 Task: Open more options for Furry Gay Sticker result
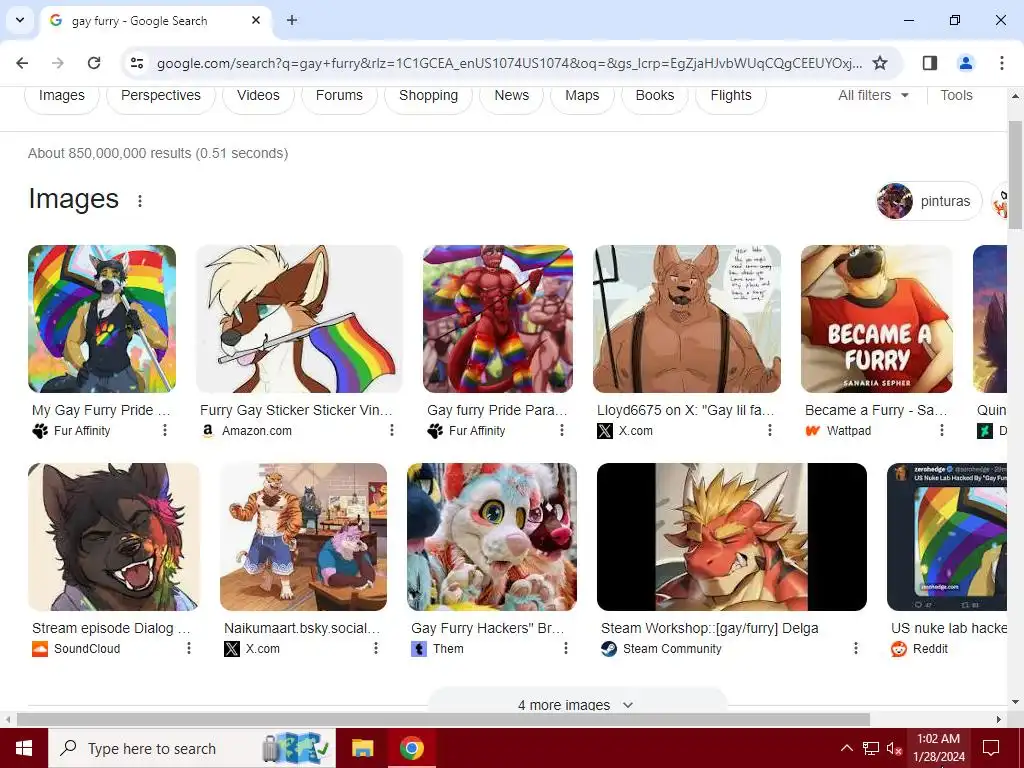[x=391, y=430]
